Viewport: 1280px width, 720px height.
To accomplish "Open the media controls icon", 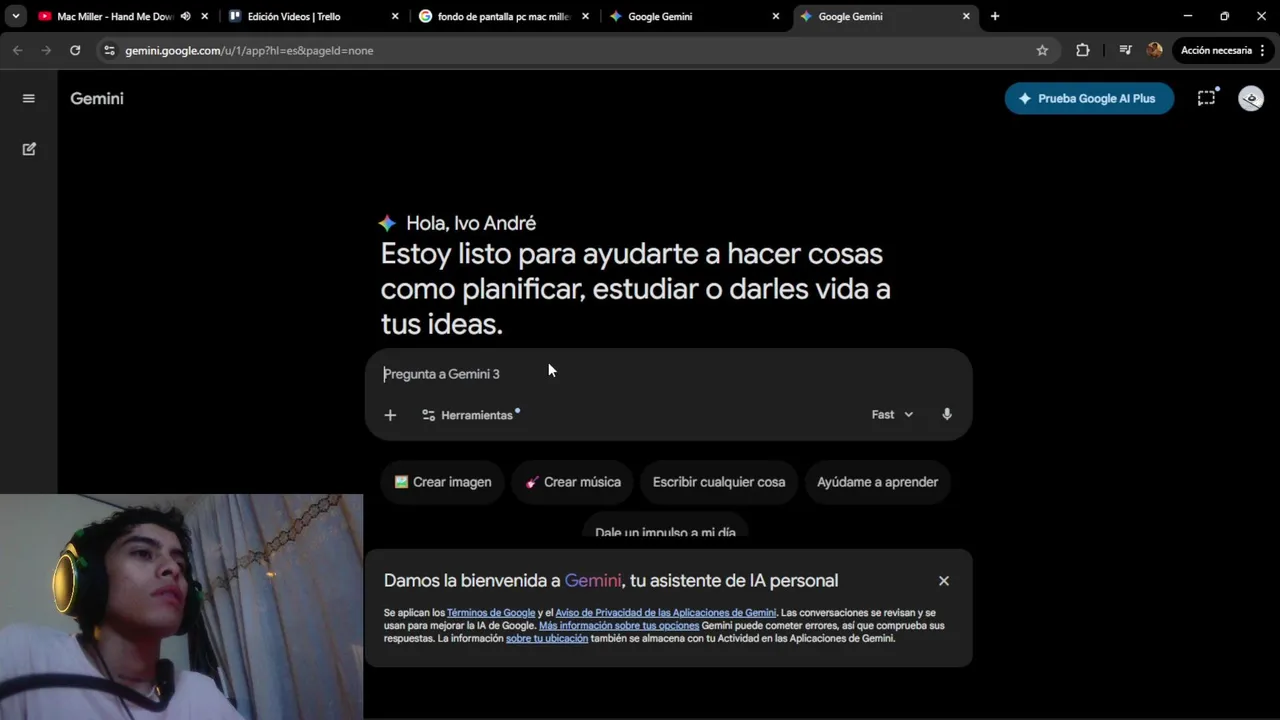I will tap(1125, 50).
